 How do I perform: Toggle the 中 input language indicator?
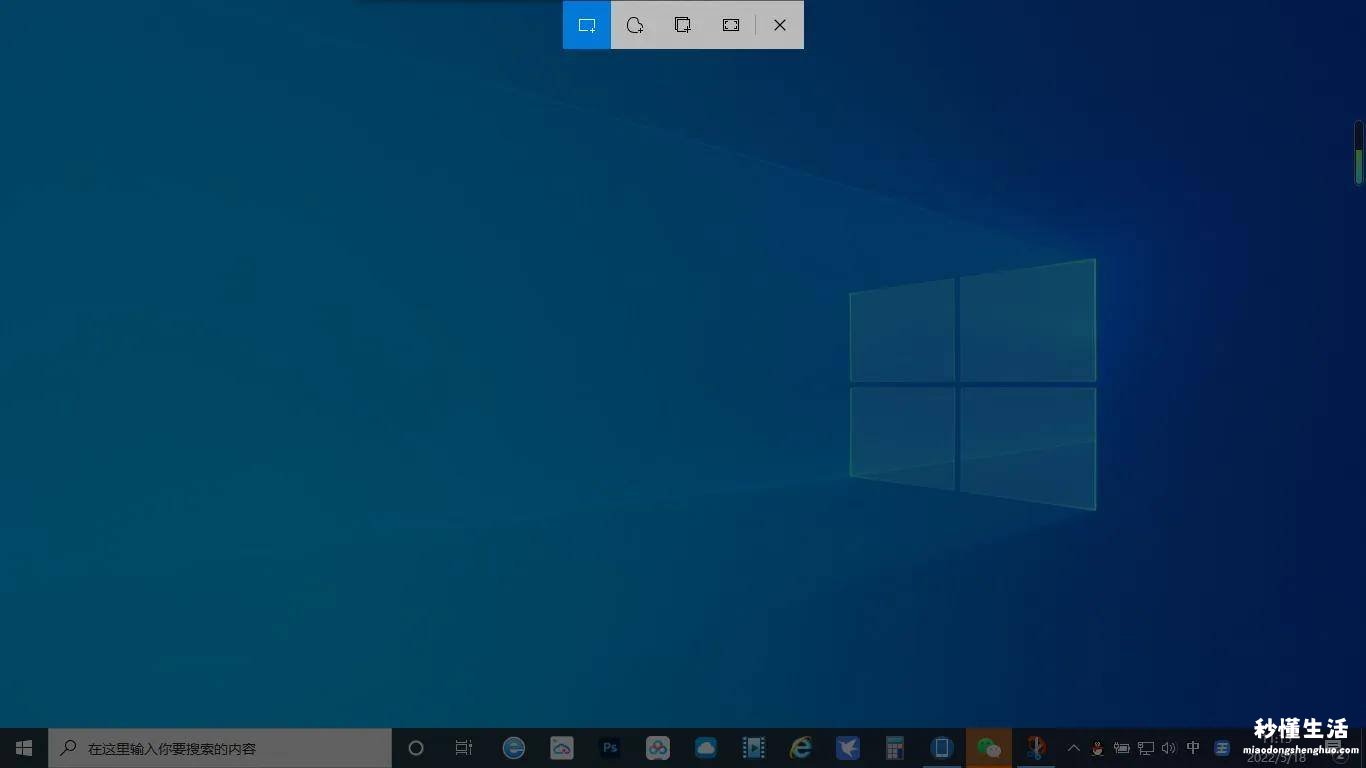[x=1193, y=748]
